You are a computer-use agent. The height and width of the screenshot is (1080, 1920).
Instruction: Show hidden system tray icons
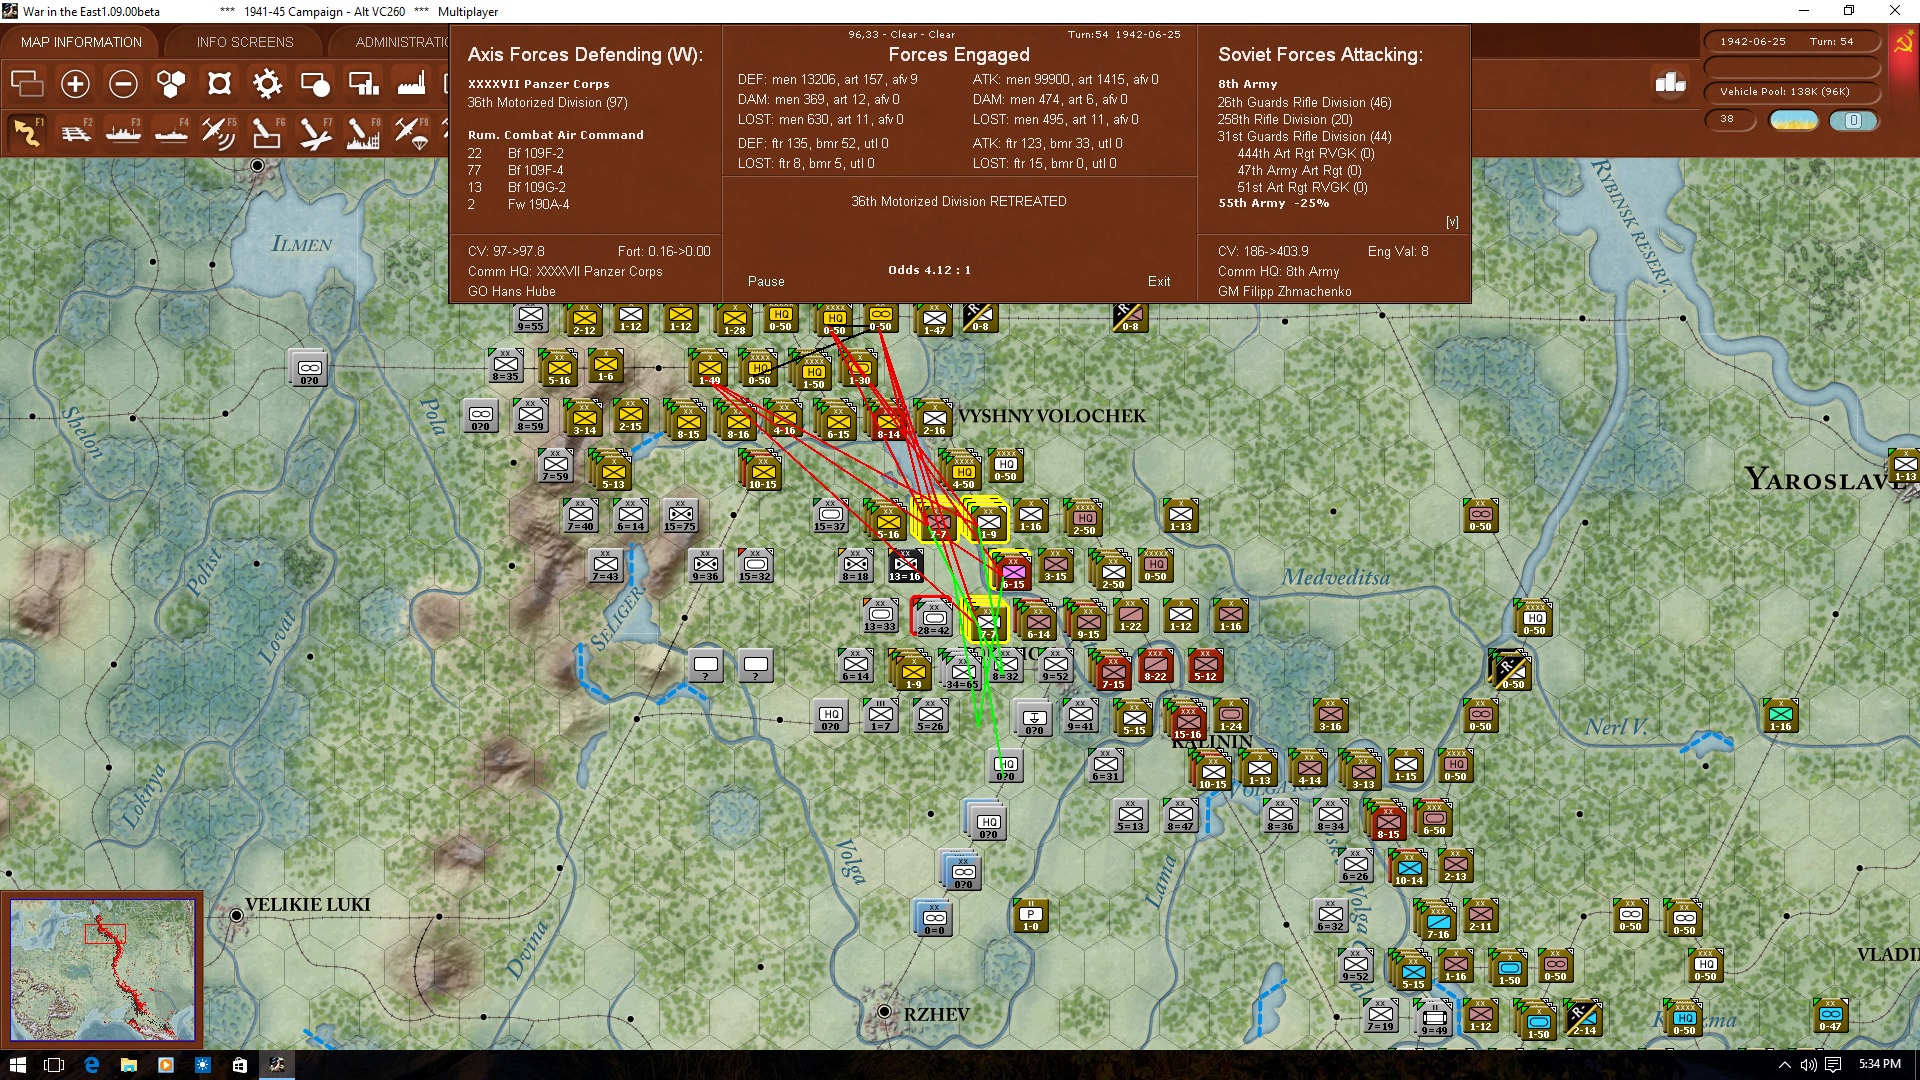pyautogui.click(x=1784, y=1065)
